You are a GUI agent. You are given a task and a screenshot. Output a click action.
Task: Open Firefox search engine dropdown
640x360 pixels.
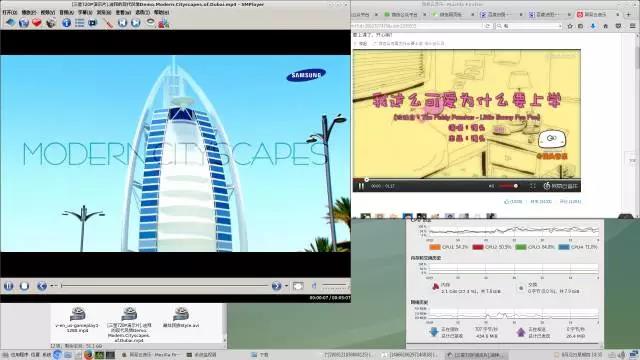(500, 26)
